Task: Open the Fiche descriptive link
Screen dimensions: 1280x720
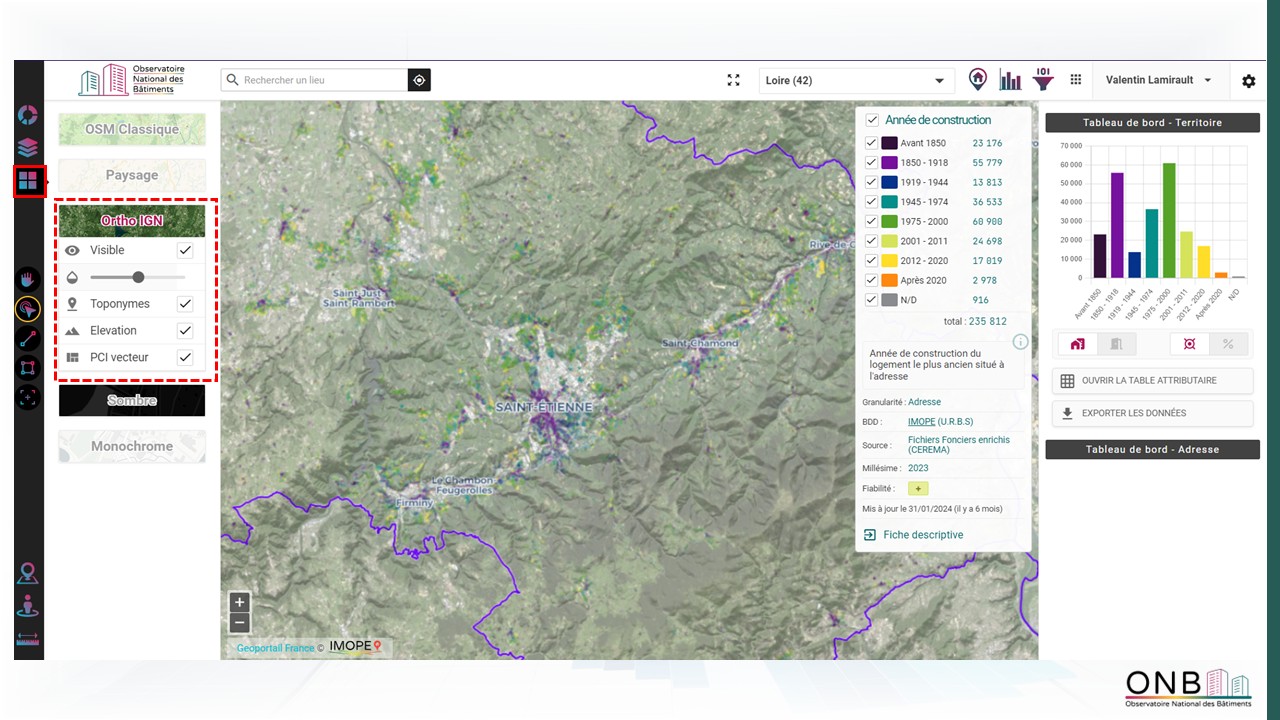Action: [922, 535]
